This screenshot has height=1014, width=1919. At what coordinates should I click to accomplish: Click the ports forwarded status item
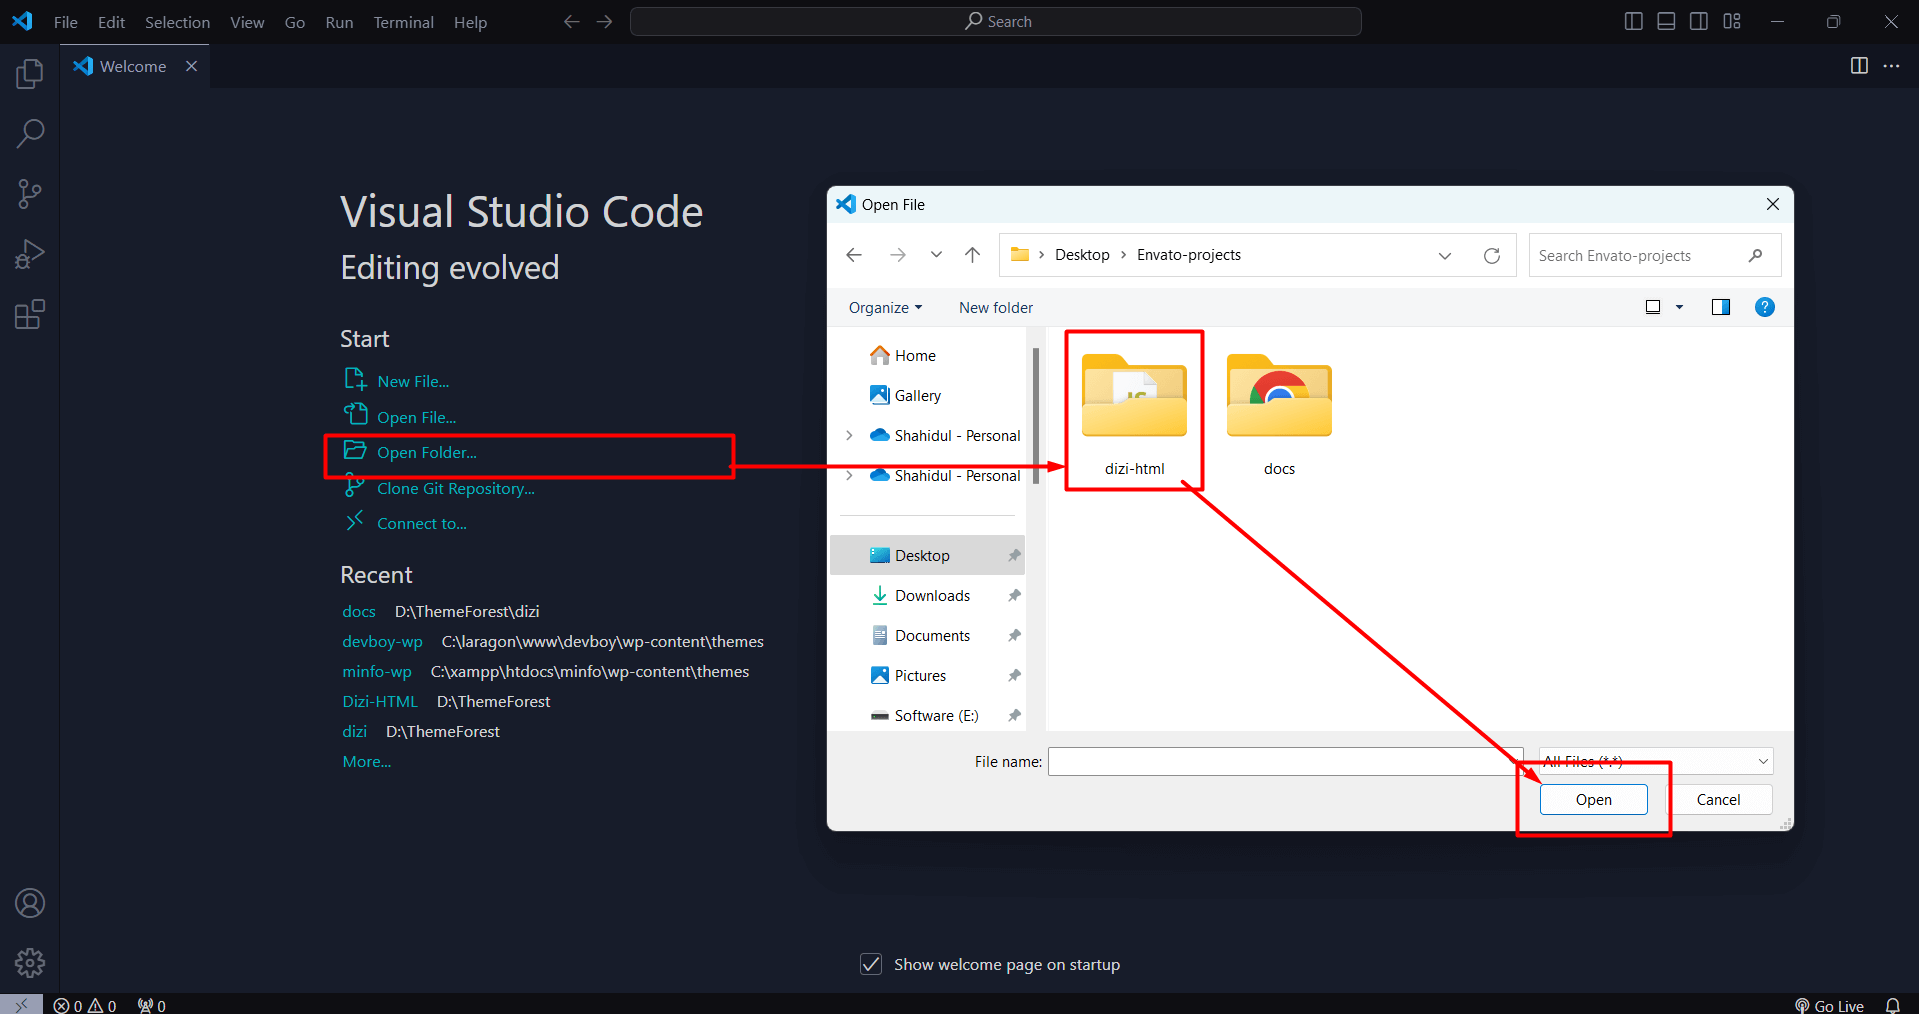(152, 1005)
